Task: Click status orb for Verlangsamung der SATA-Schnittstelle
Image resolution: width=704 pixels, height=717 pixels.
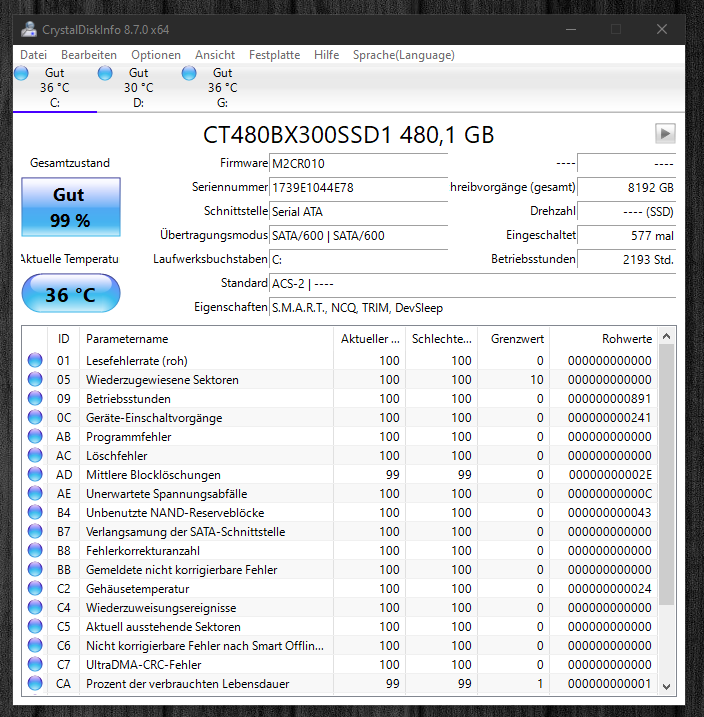Action: (x=35, y=531)
